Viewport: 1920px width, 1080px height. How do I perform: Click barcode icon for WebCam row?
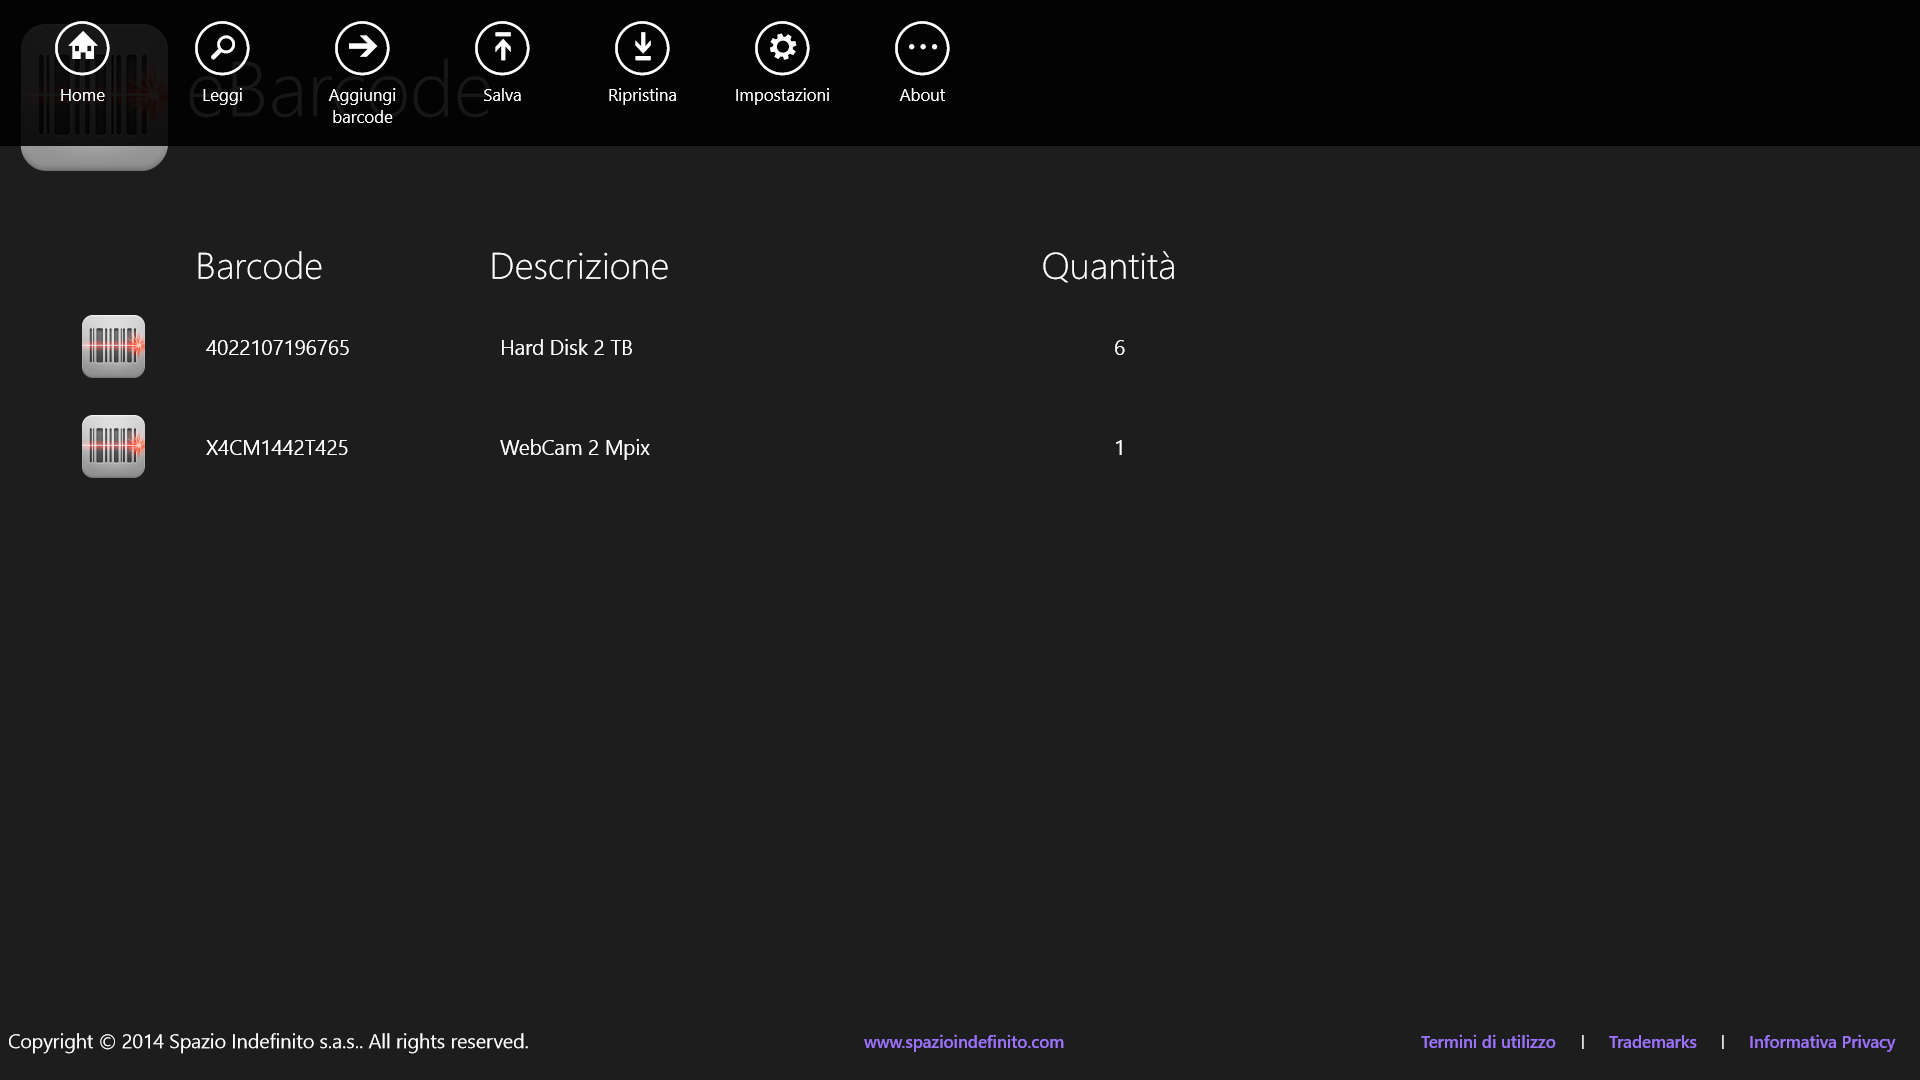113,447
